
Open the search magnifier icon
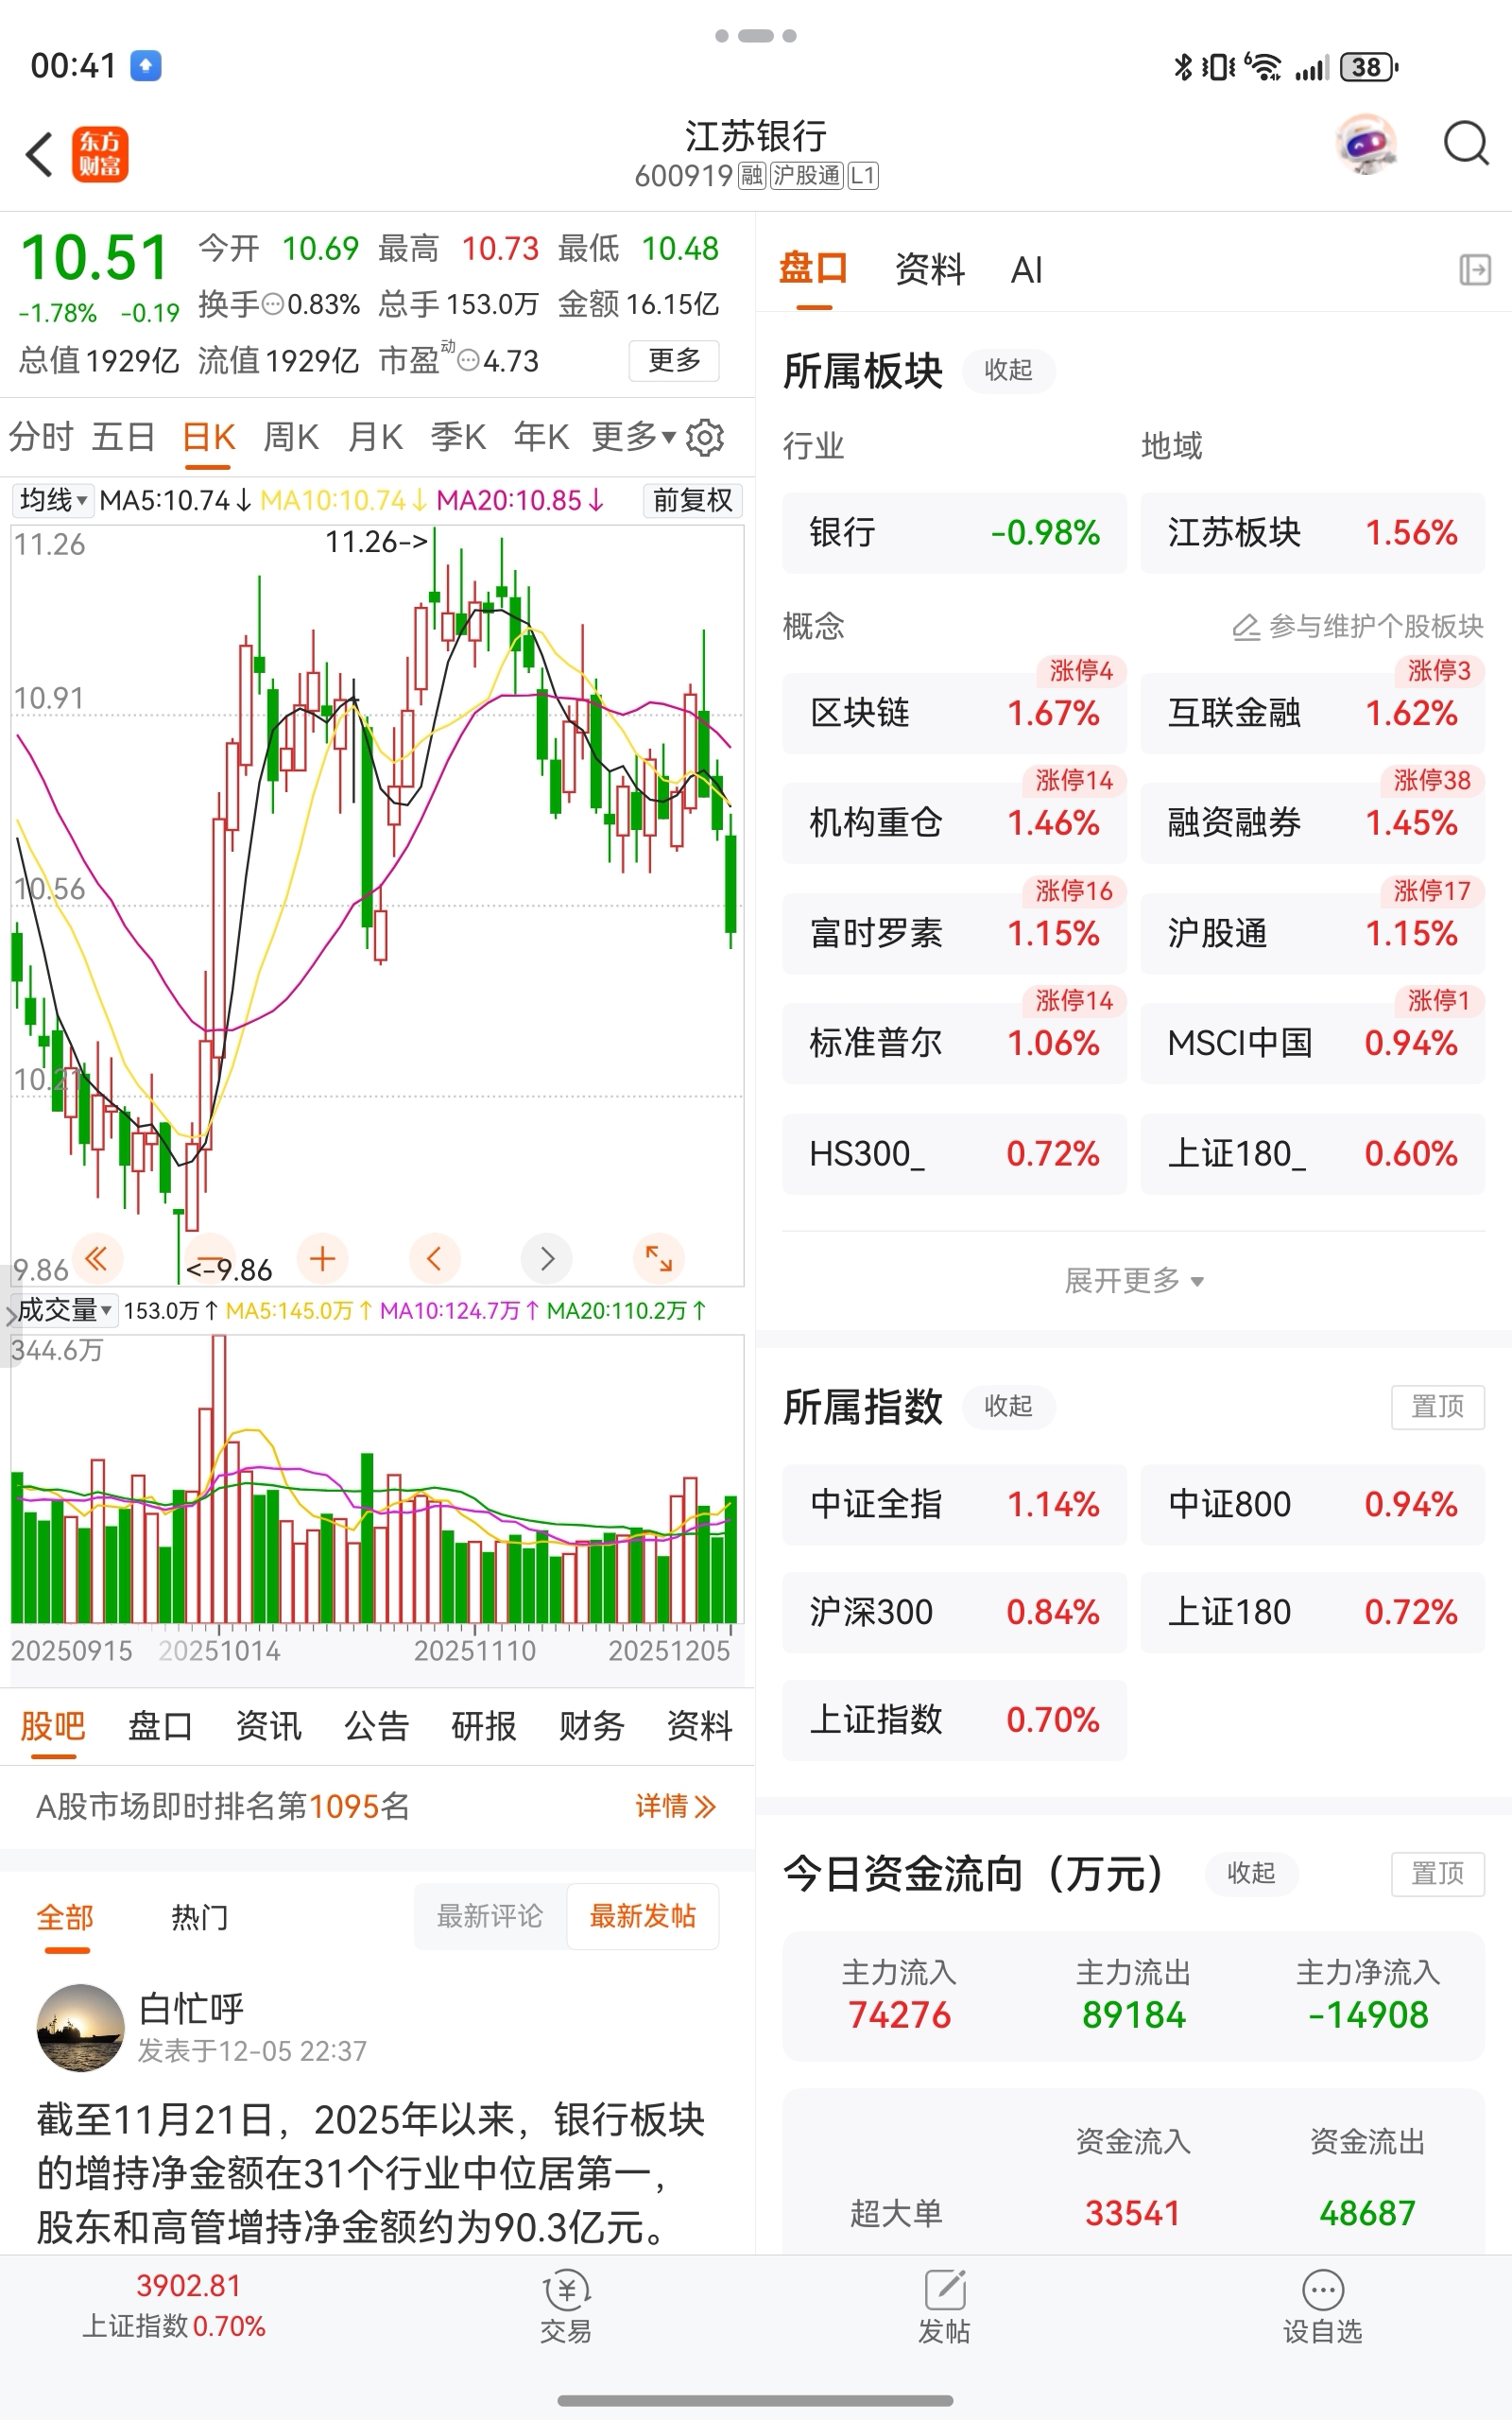[x=1465, y=143]
